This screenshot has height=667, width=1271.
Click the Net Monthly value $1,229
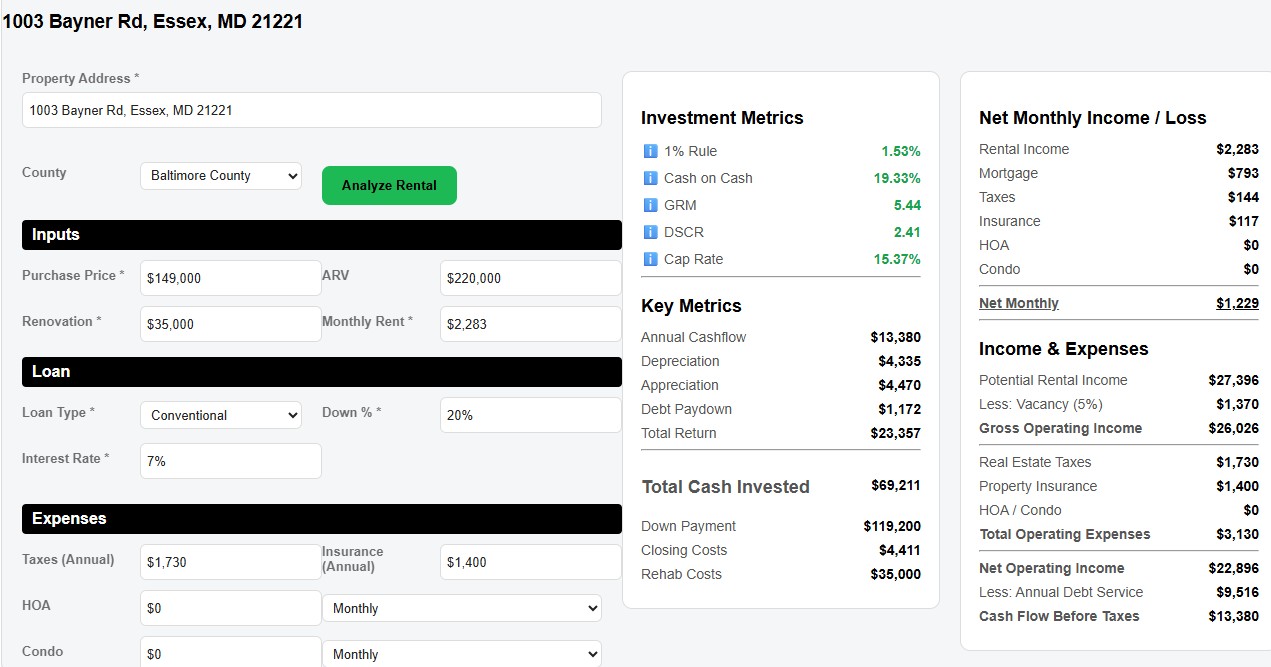point(1237,303)
